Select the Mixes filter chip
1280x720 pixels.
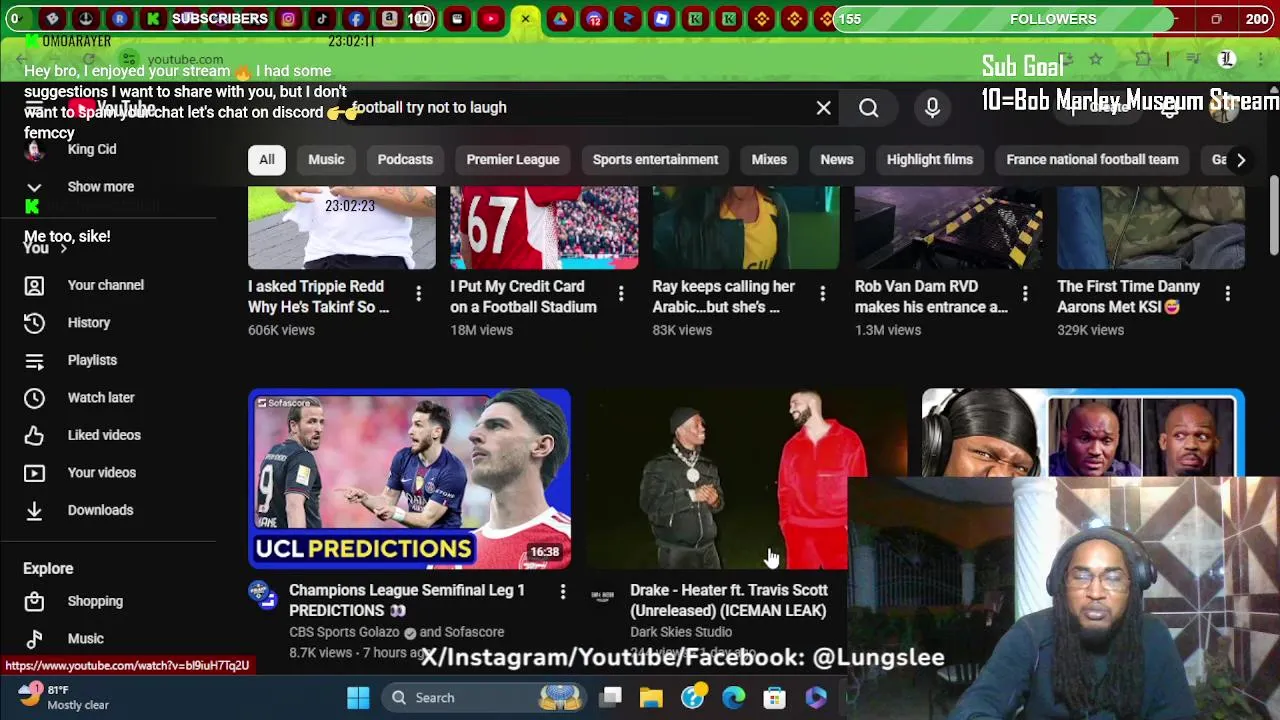(x=769, y=160)
